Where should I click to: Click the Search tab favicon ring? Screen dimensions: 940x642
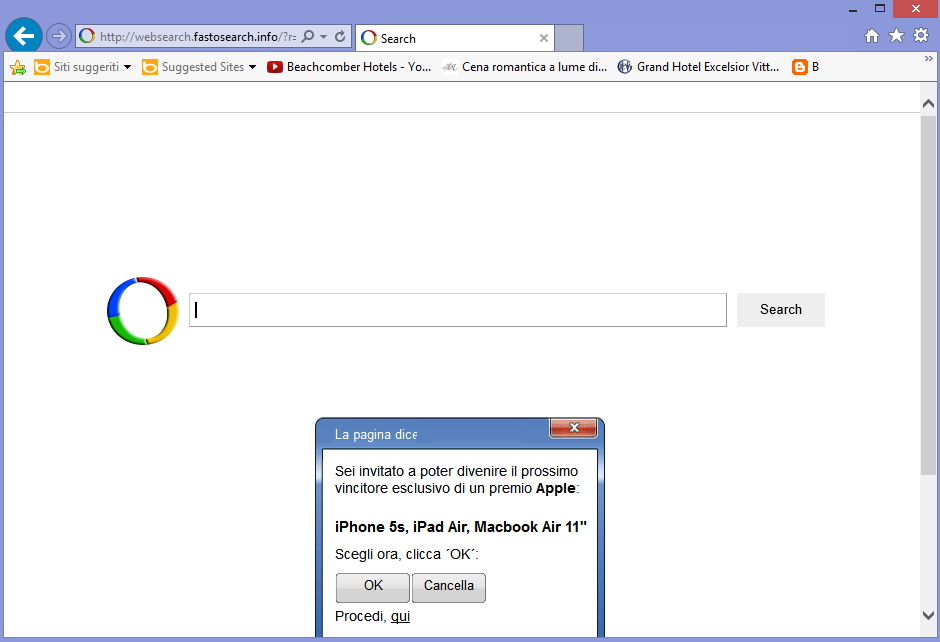[369, 38]
